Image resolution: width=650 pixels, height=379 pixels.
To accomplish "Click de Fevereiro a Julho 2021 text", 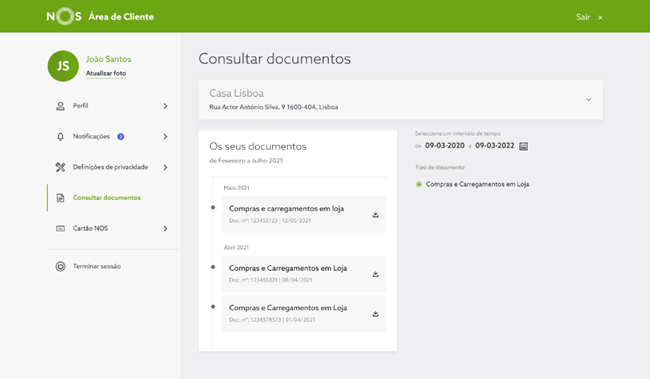I will [246, 160].
